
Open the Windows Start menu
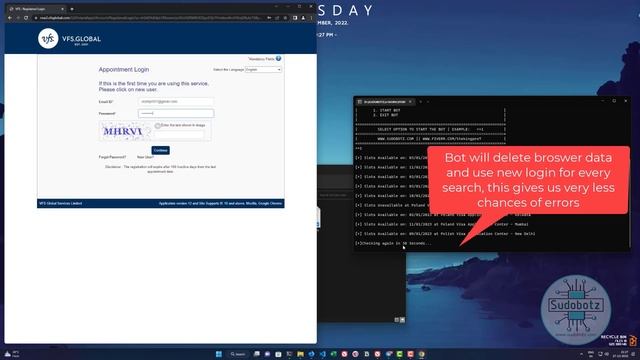point(219,354)
